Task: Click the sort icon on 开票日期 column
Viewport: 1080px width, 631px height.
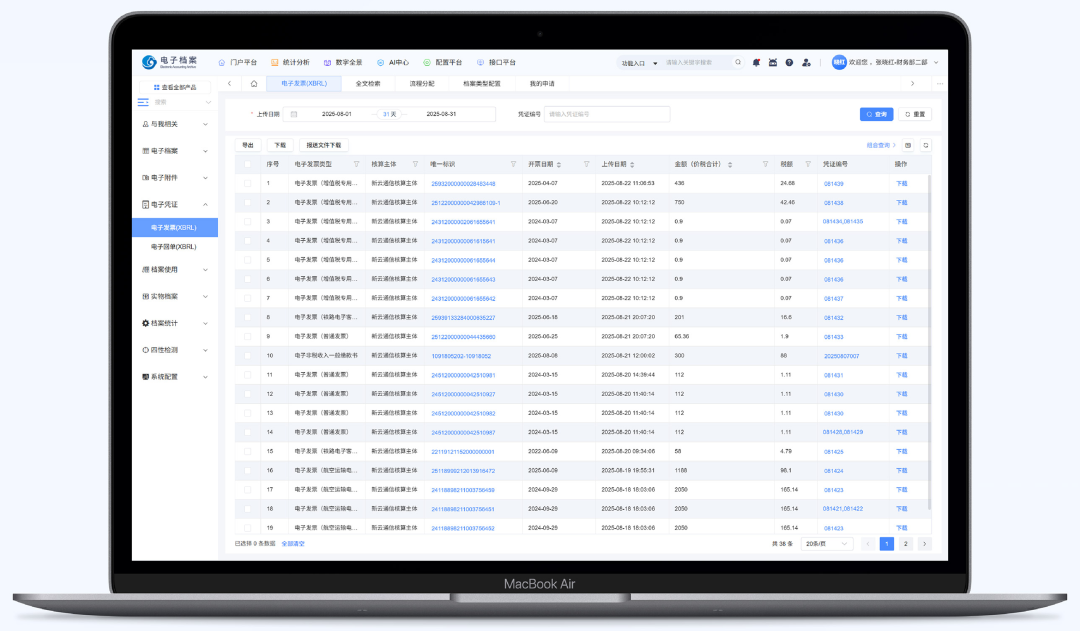Action: point(559,164)
